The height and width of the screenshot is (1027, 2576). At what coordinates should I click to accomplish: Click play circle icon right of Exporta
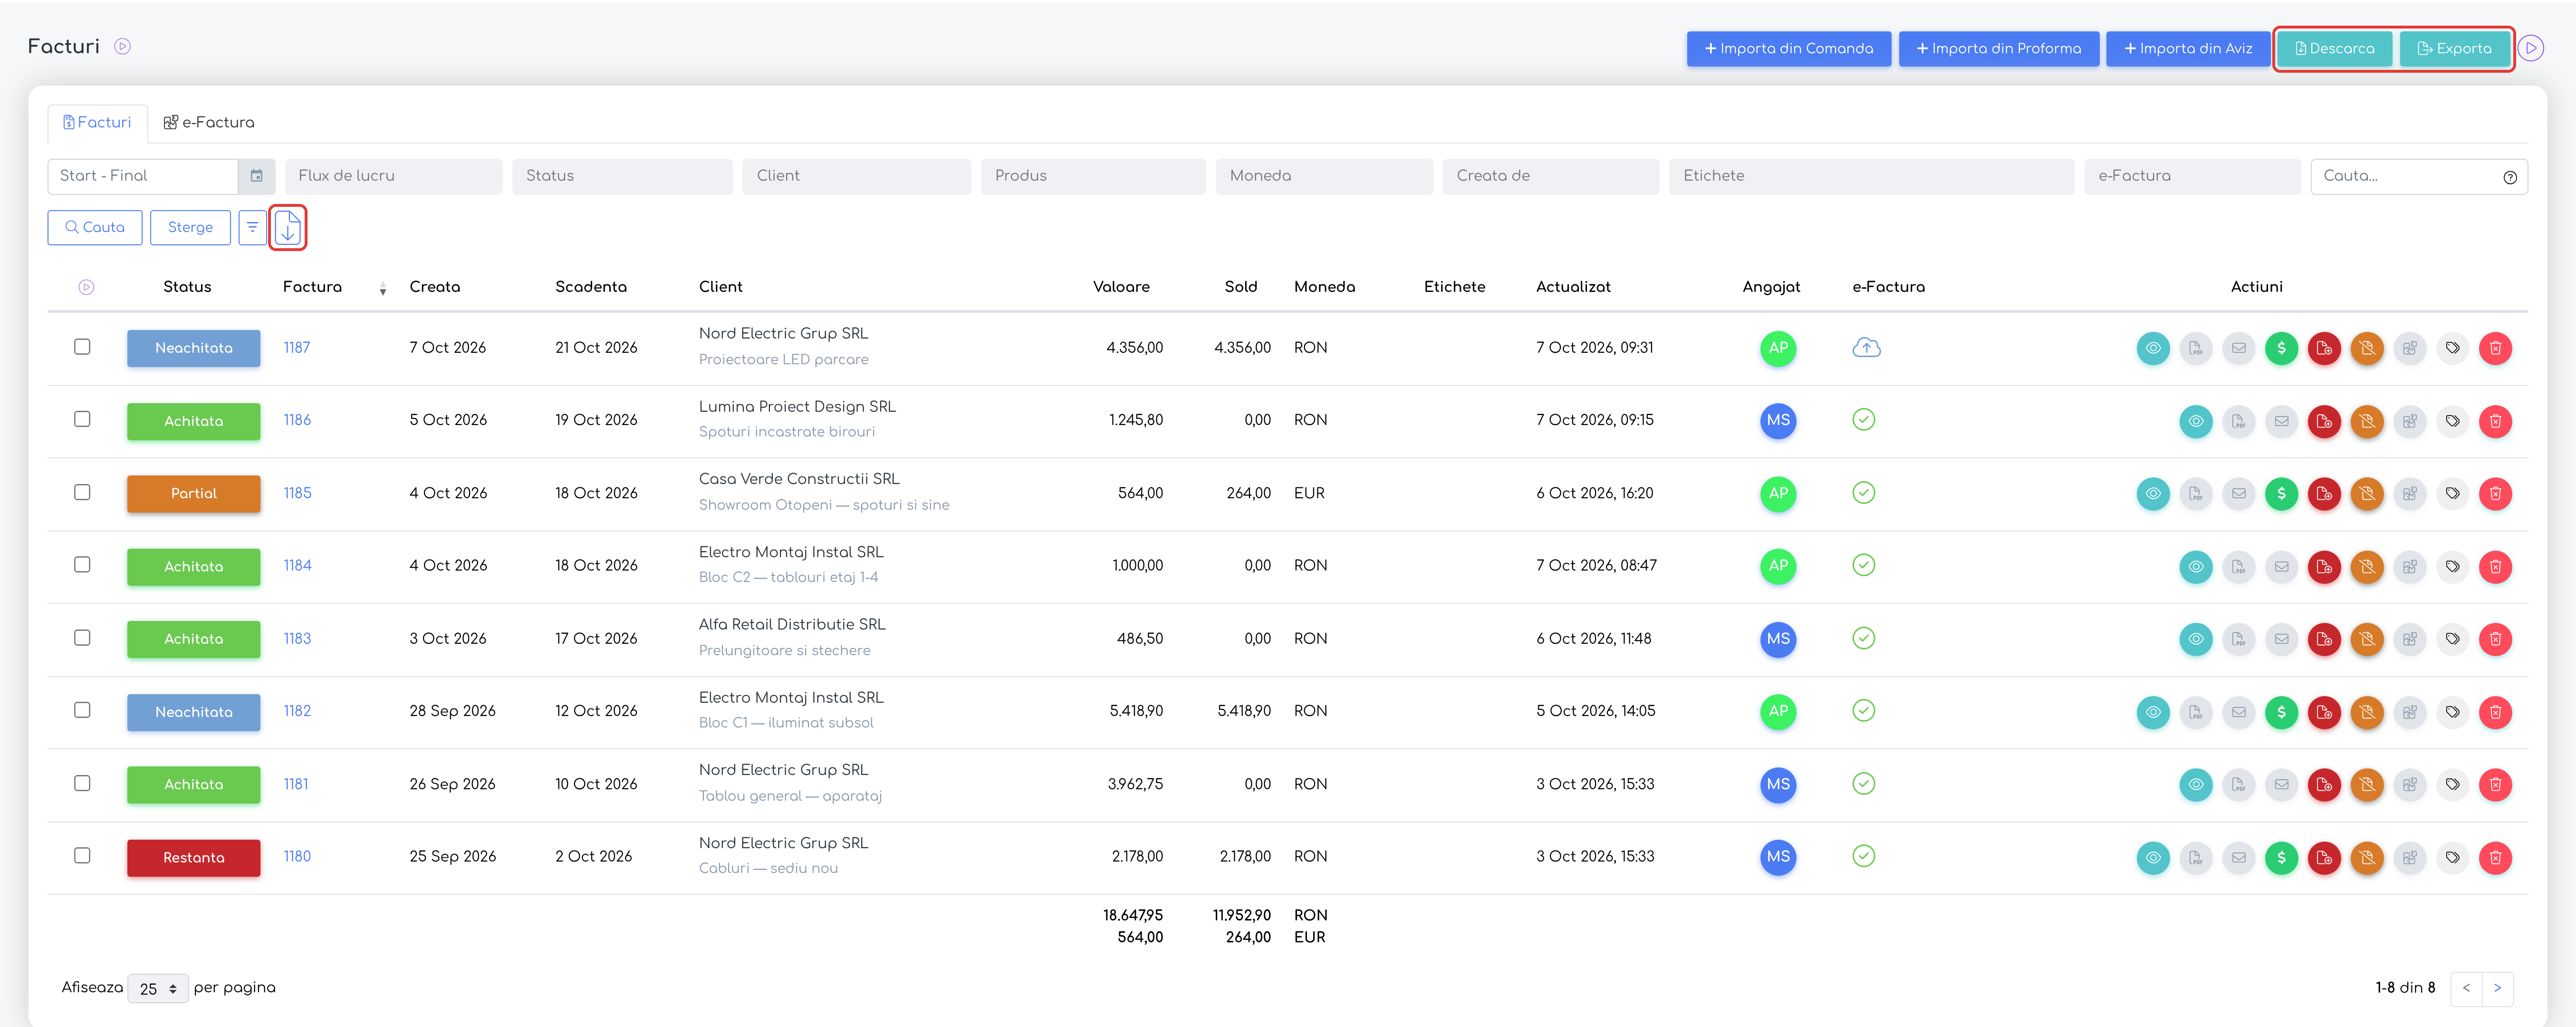(2531, 48)
